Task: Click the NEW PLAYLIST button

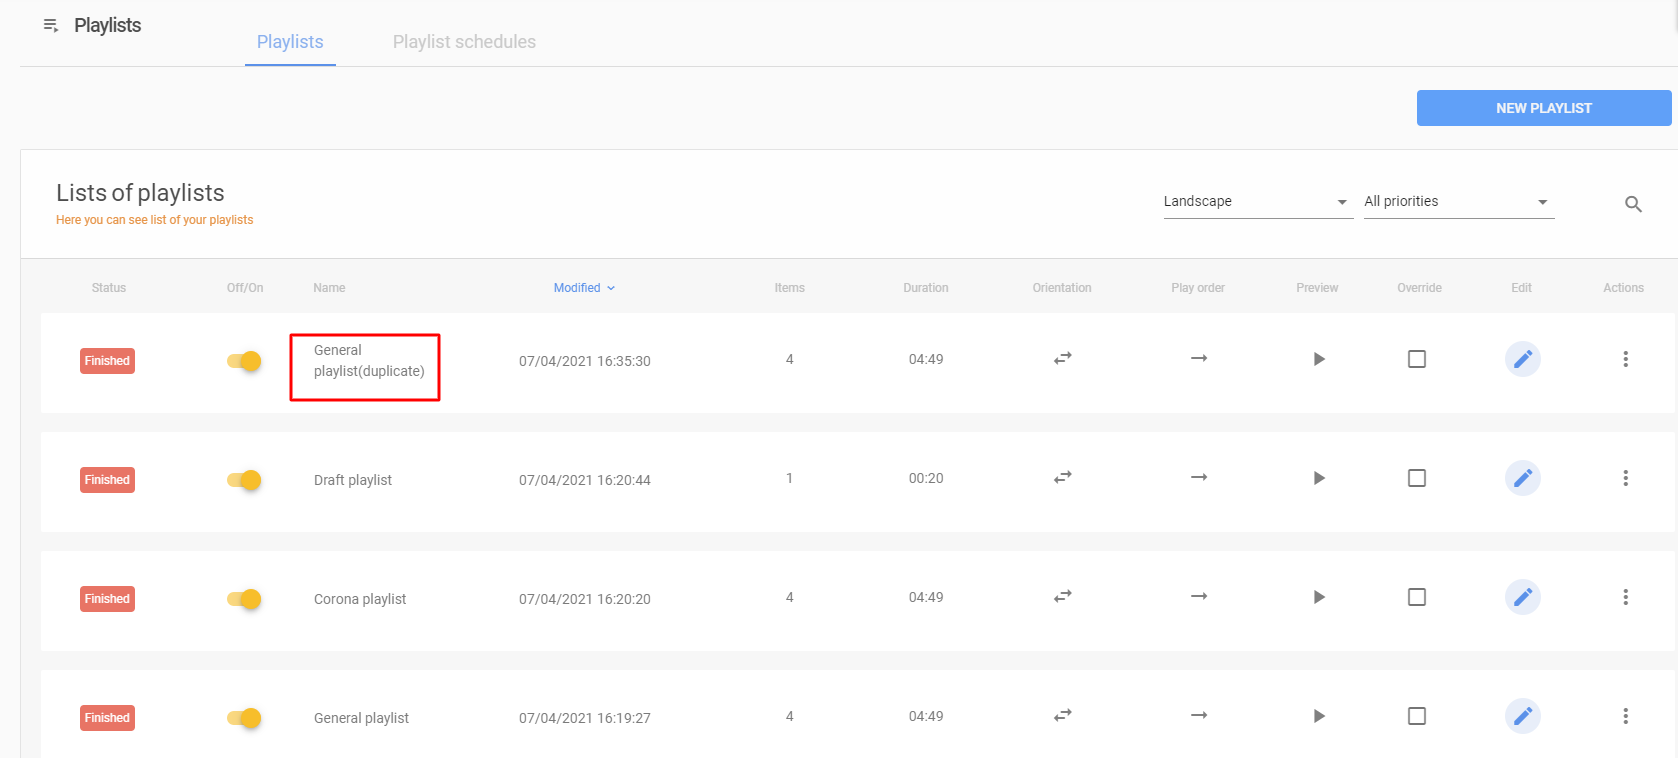Action: pyautogui.click(x=1544, y=108)
